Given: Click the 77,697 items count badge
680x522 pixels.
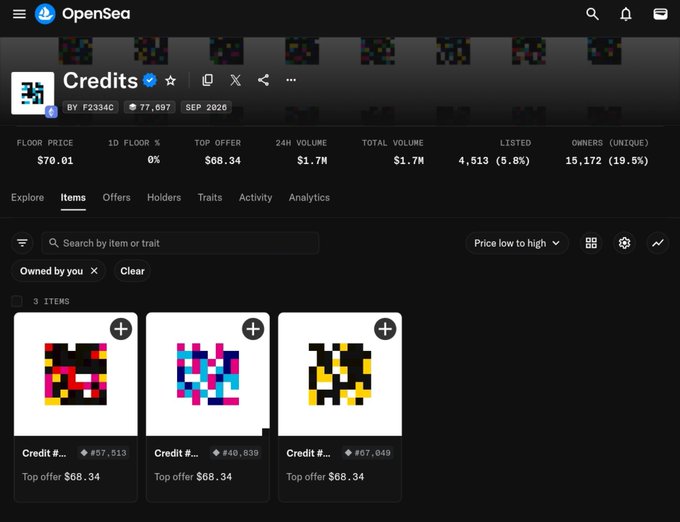Looking at the screenshot, I should coord(150,107).
